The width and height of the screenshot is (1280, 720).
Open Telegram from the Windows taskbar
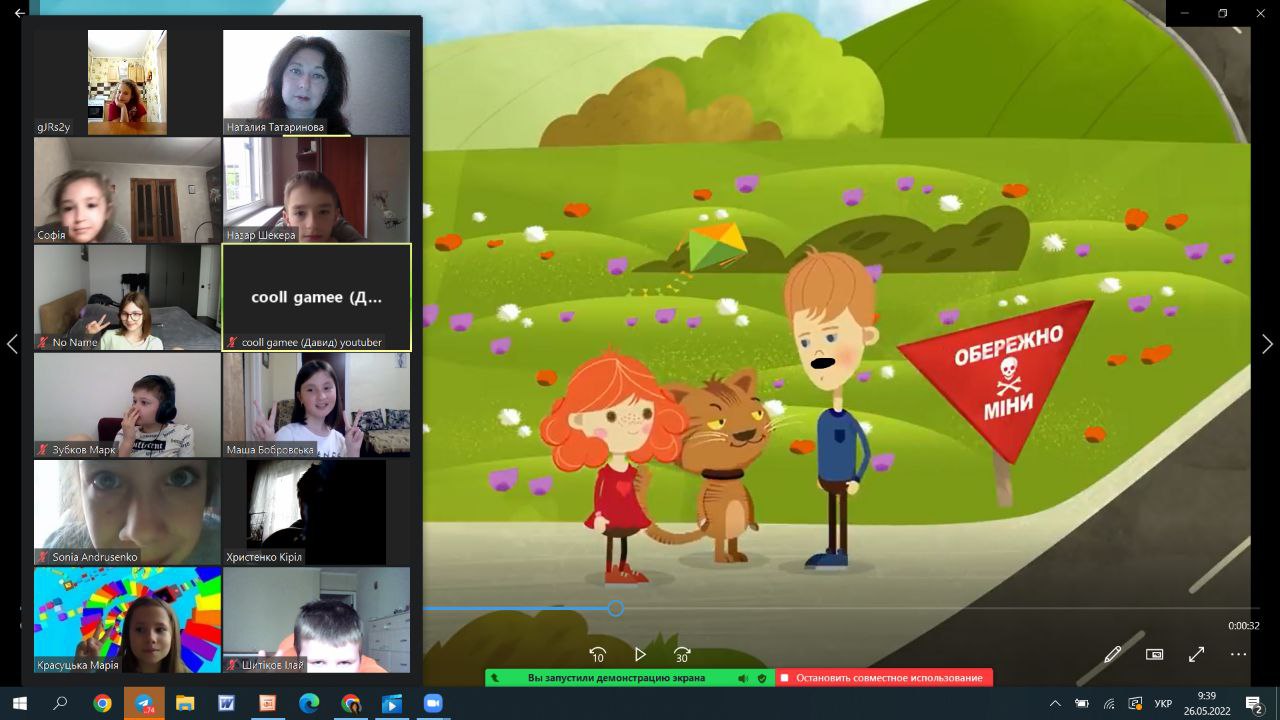[x=144, y=703]
